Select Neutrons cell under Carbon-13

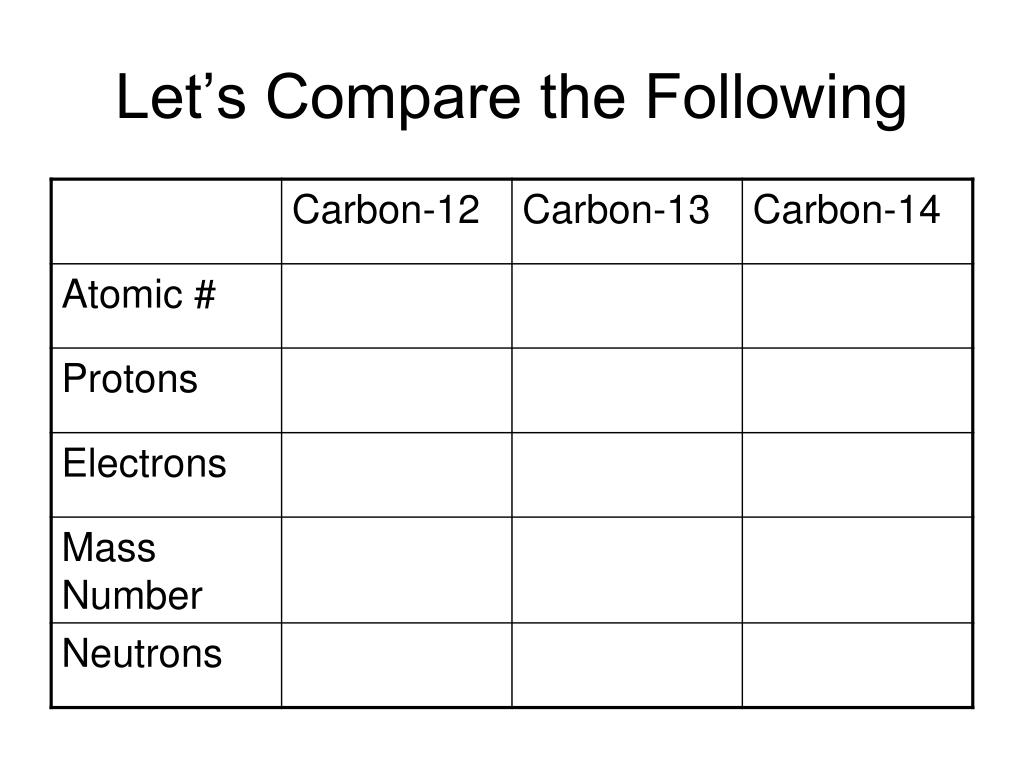click(x=627, y=665)
